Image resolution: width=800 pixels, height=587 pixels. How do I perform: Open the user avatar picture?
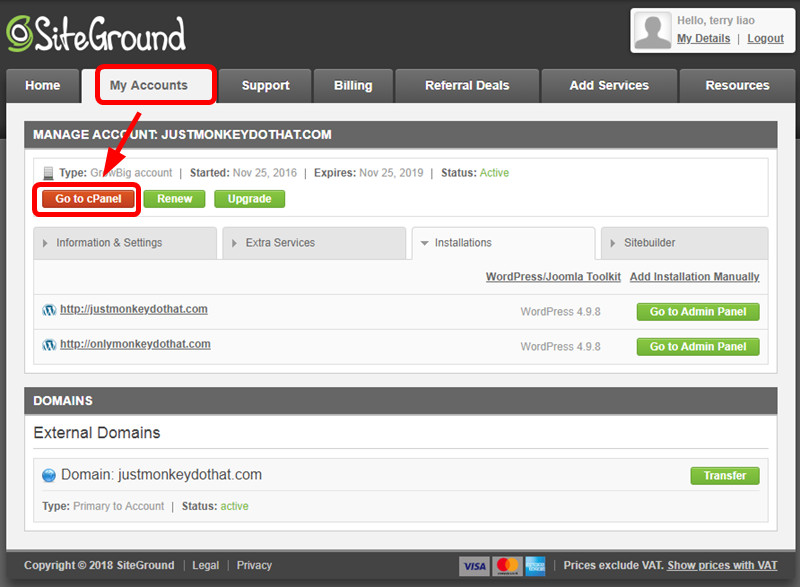pos(652,31)
